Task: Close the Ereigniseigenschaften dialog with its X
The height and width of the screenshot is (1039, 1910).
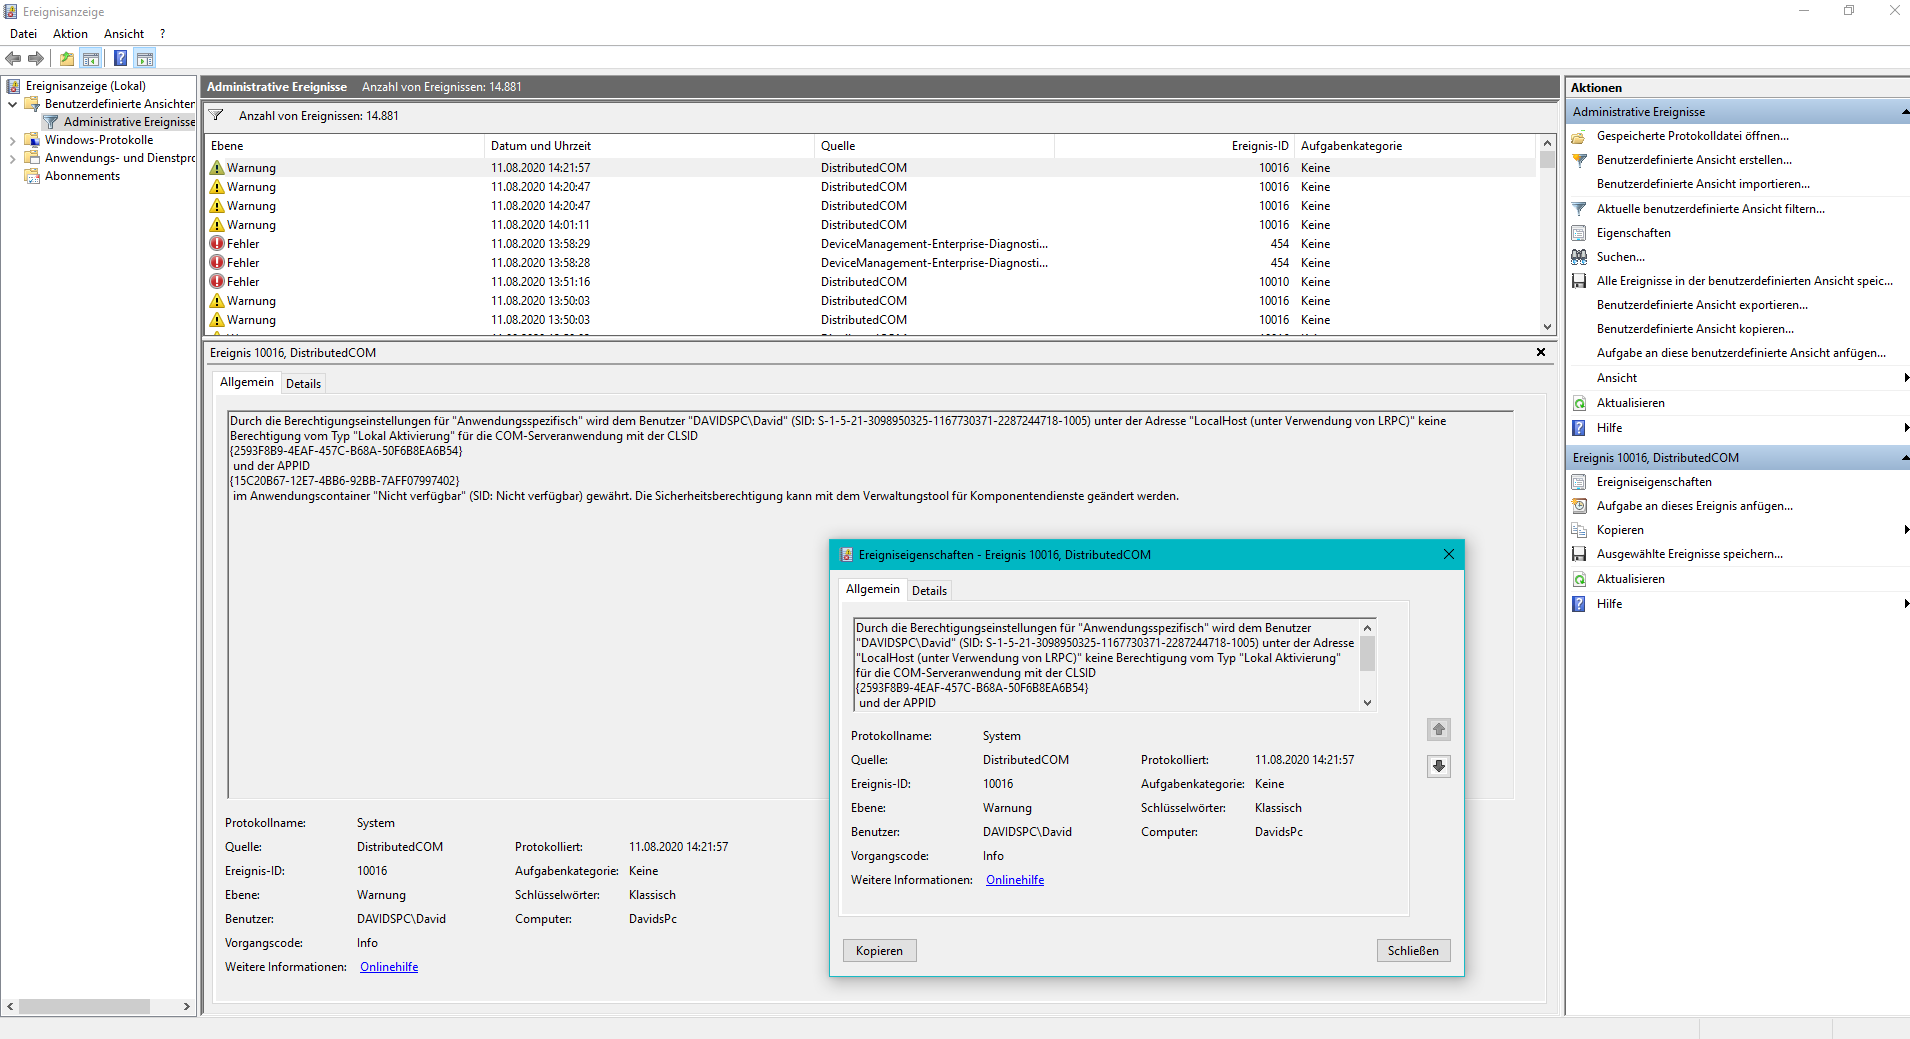Action: pos(1448,554)
